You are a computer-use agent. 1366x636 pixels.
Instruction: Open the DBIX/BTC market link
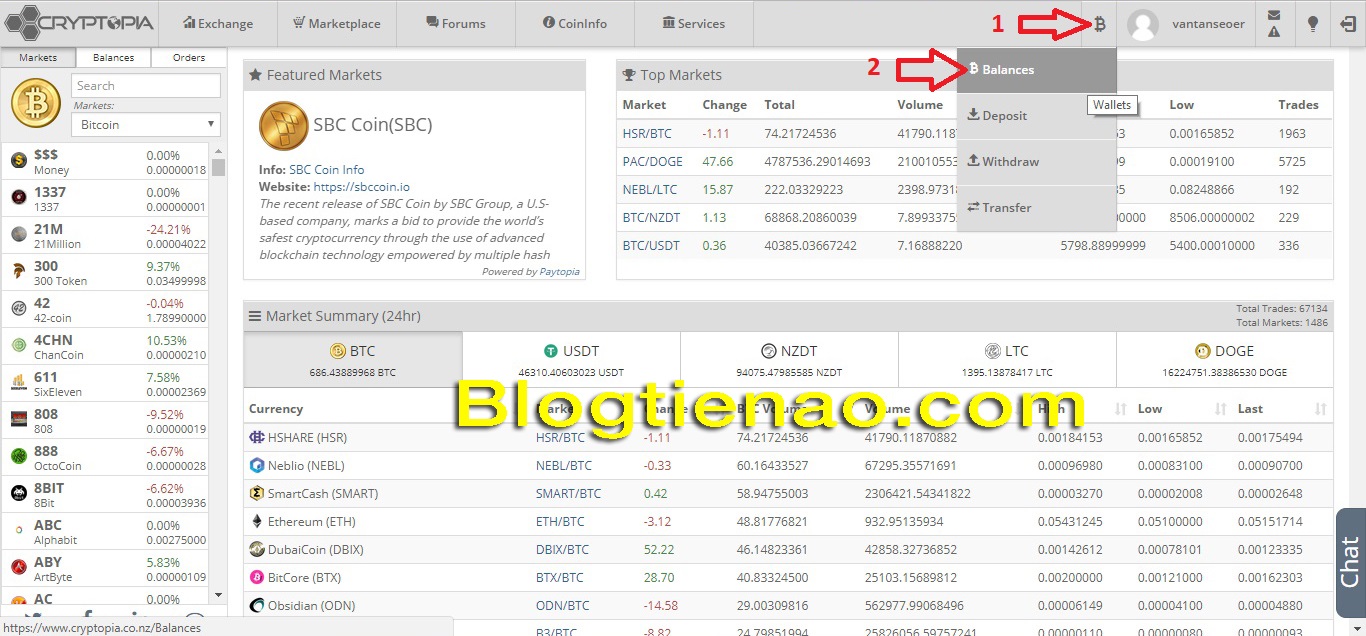click(562, 549)
